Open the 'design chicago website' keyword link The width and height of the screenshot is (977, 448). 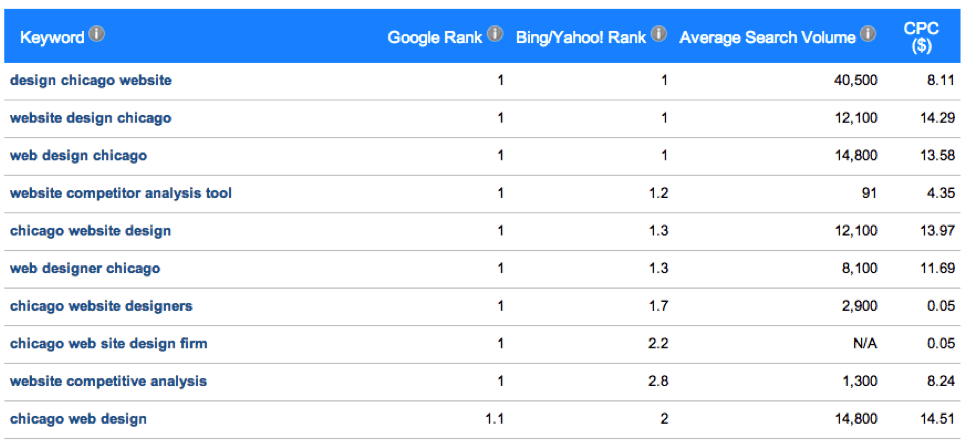[90, 80]
